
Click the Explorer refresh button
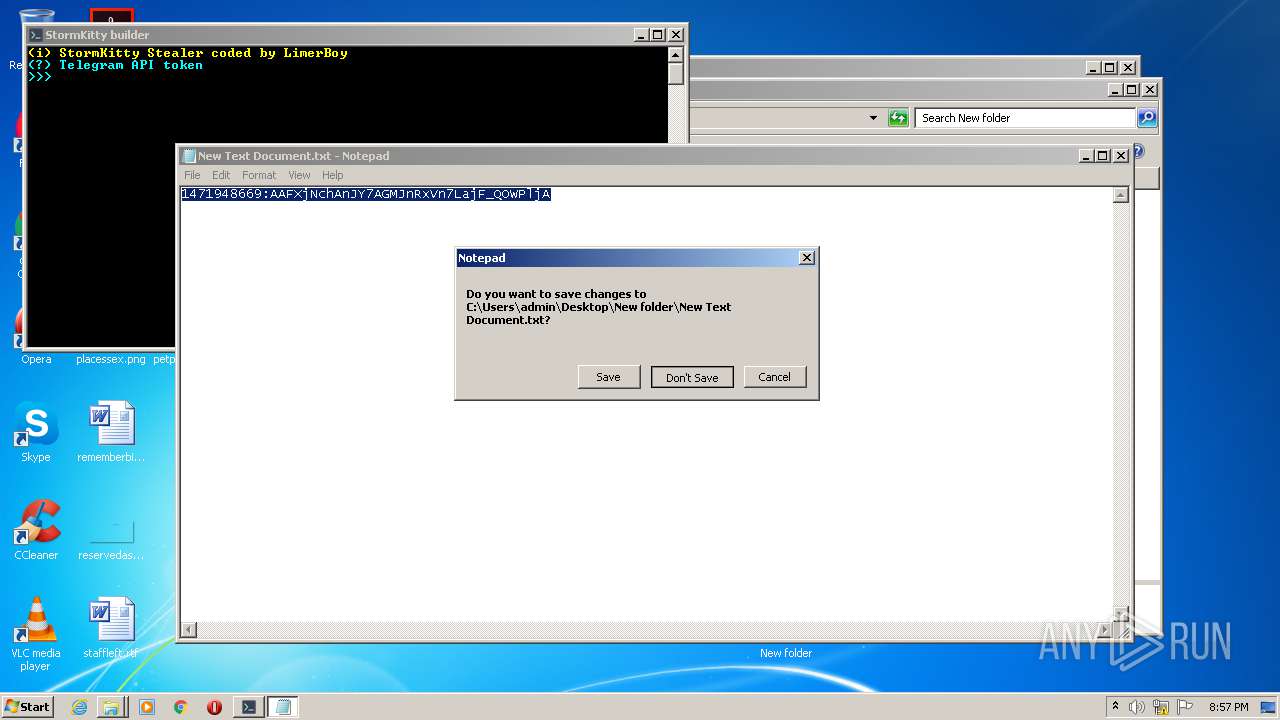tap(898, 118)
